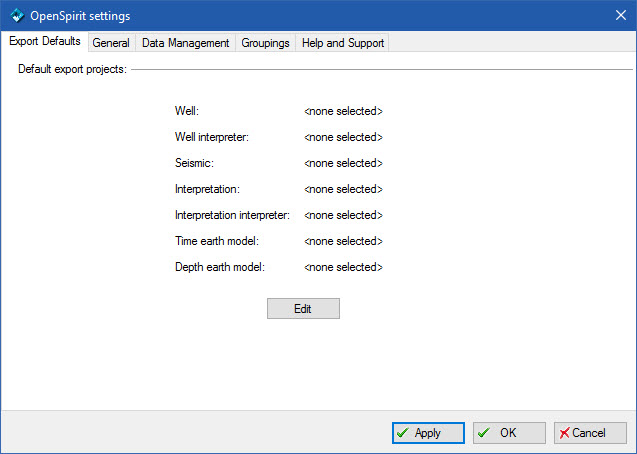Image resolution: width=637 pixels, height=454 pixels.
Task: Click the Well interpreter '<none selected>' value
Action: pyautogui.click(x=343, y=137)
